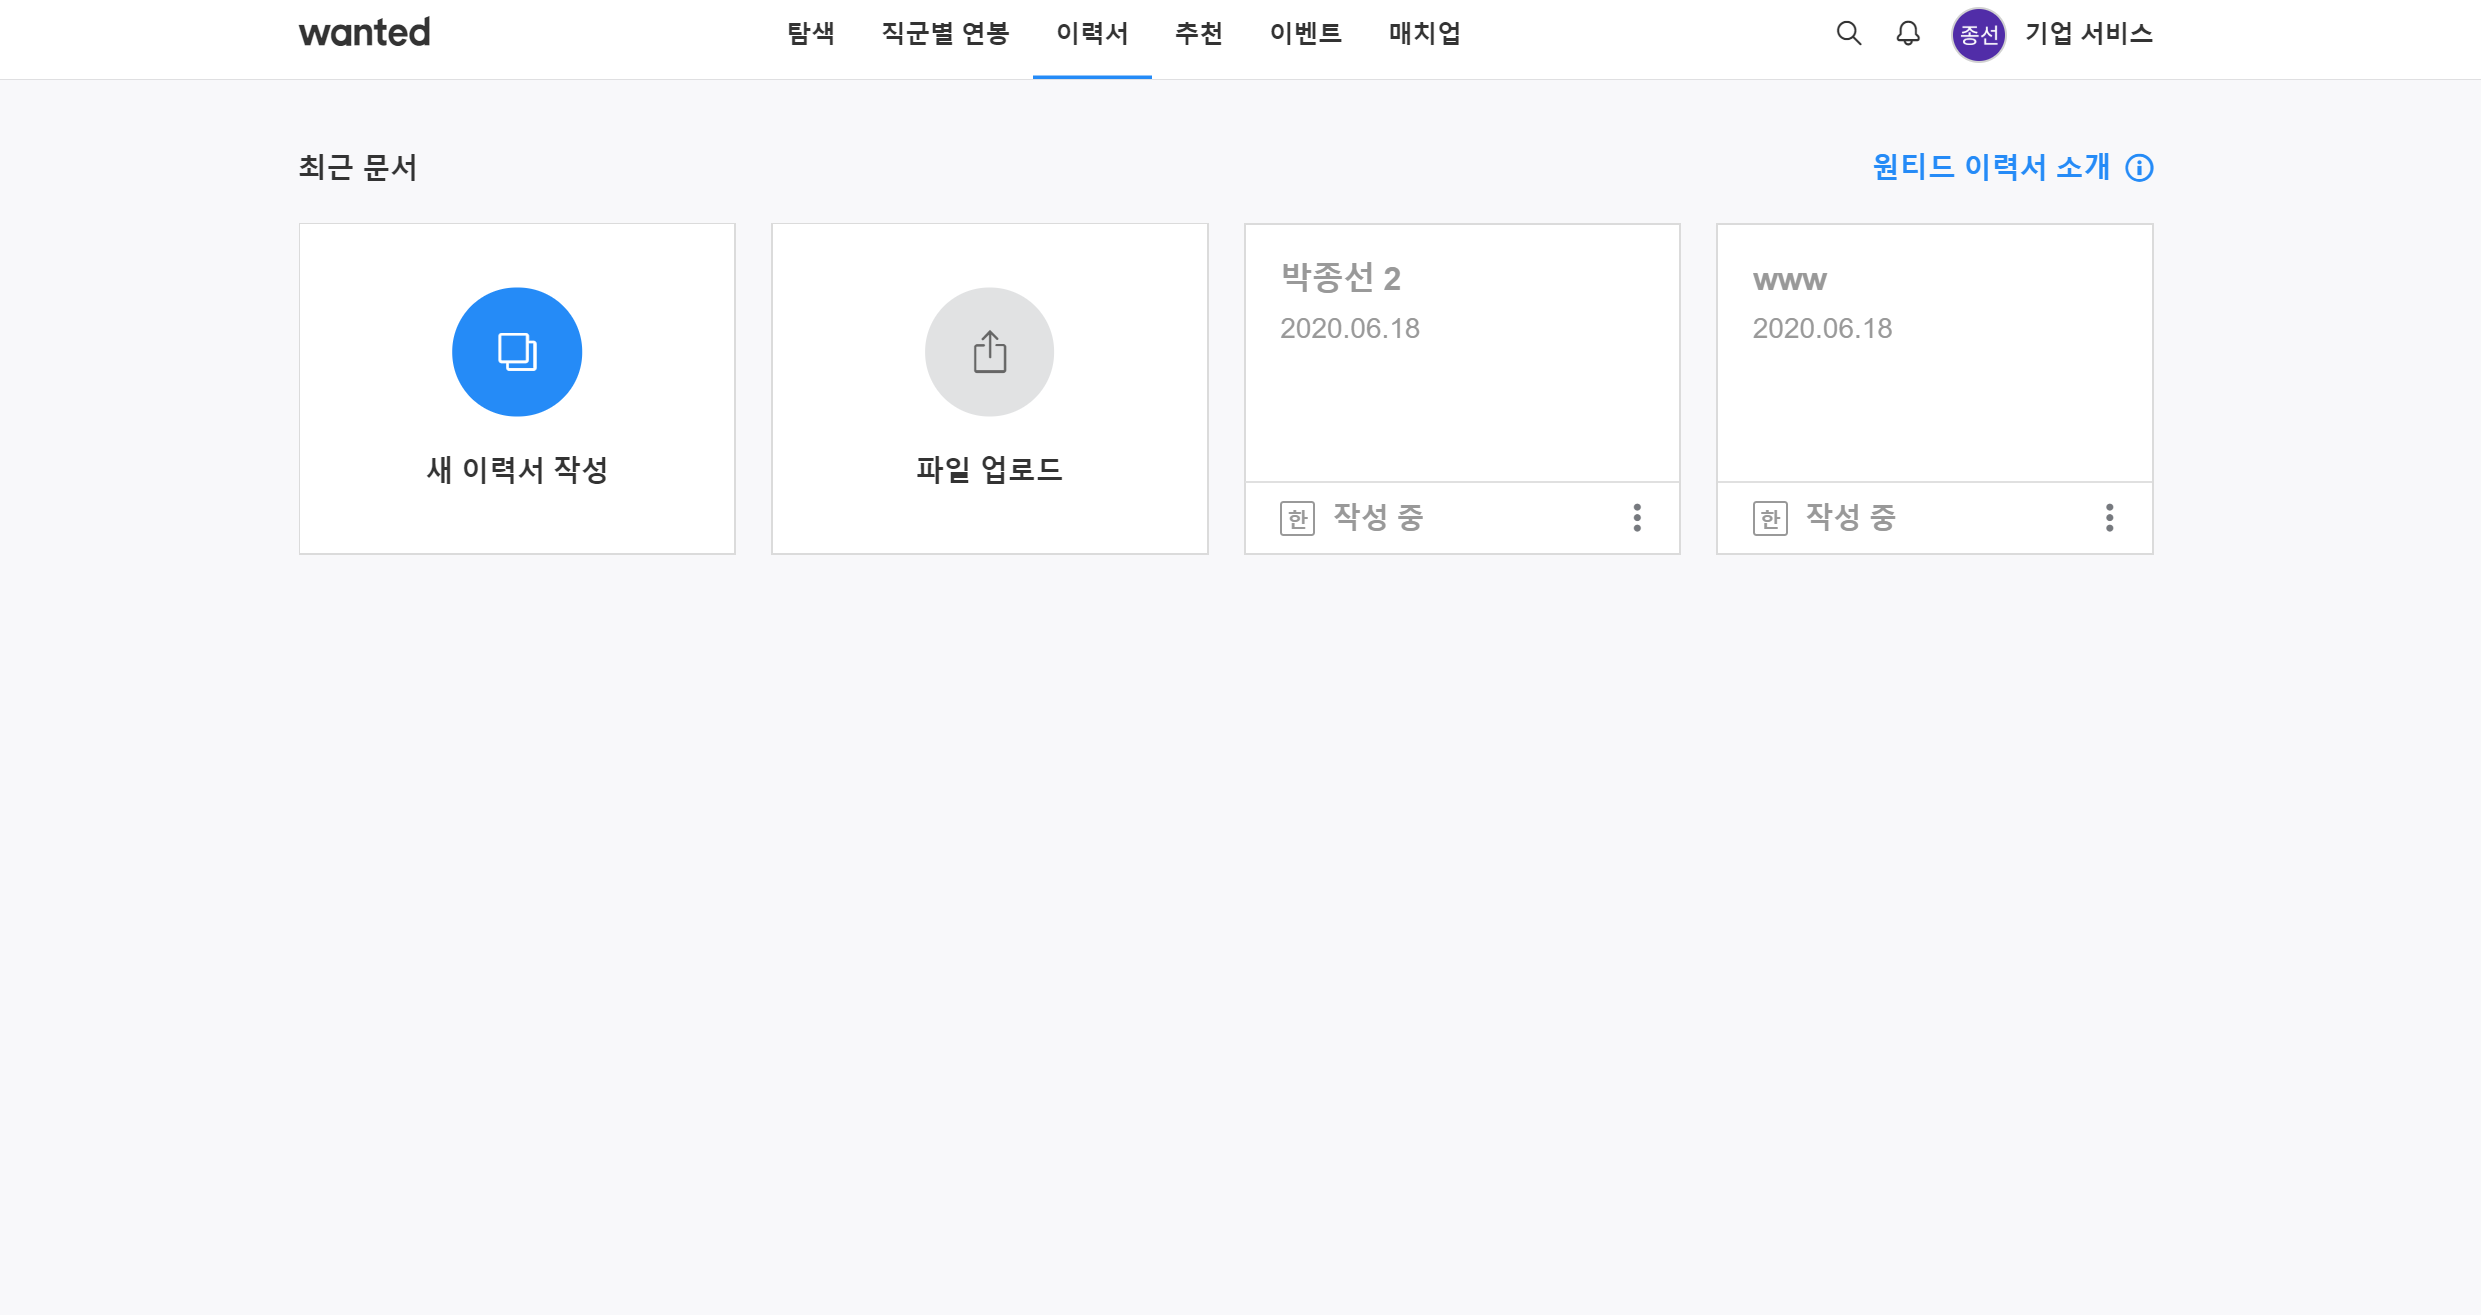
Task: Click 작성 중 status on www card
Action: click(x=1850, y=517)
